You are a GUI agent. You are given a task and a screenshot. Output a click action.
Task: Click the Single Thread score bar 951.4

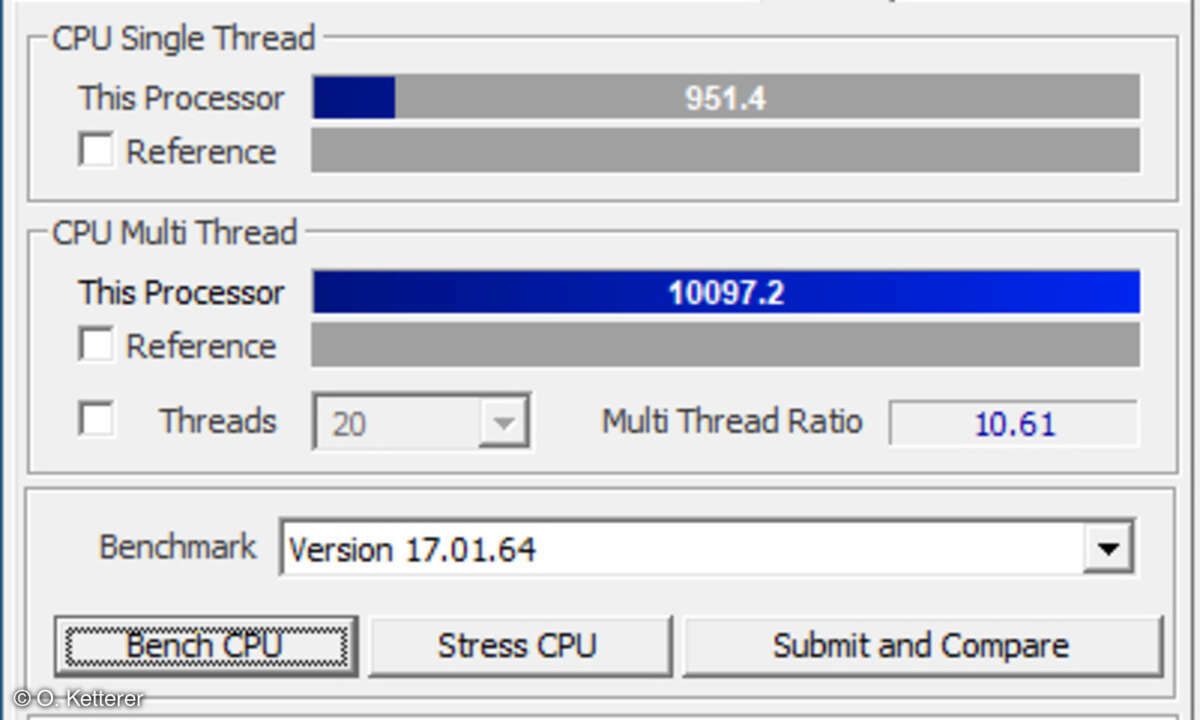[x=726, y=97]
